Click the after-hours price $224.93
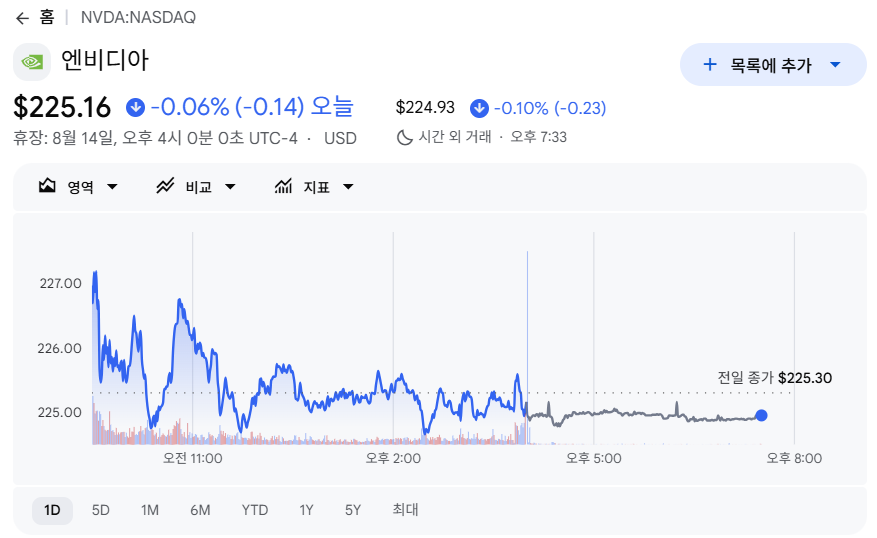Image resolution: width=877 pixels, height=538 pixels. pos(425,107)
